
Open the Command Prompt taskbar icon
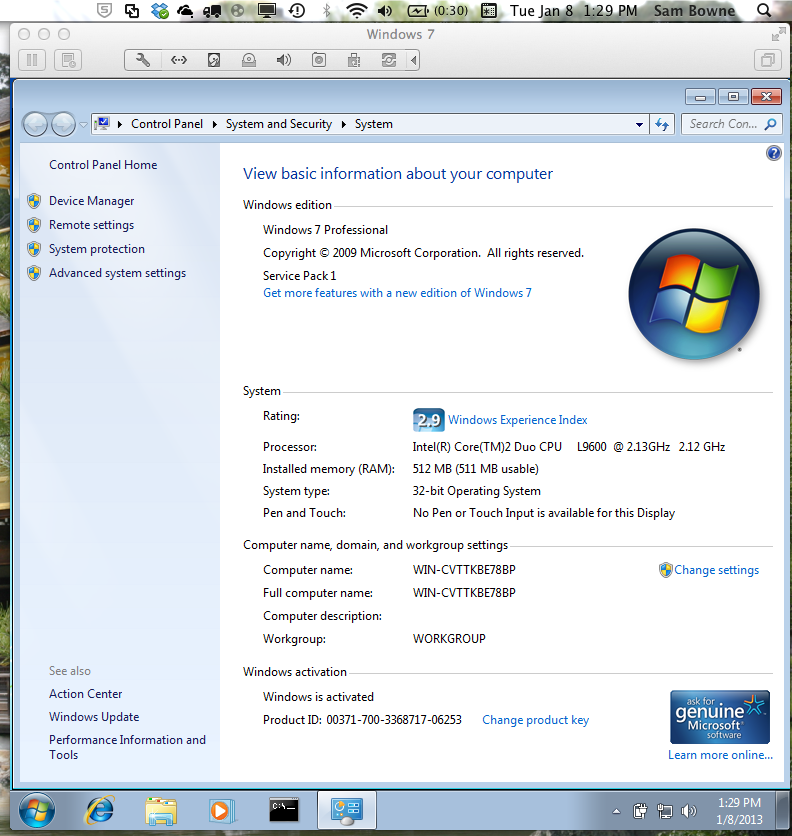pyautogui.click(x=284, y=809)
